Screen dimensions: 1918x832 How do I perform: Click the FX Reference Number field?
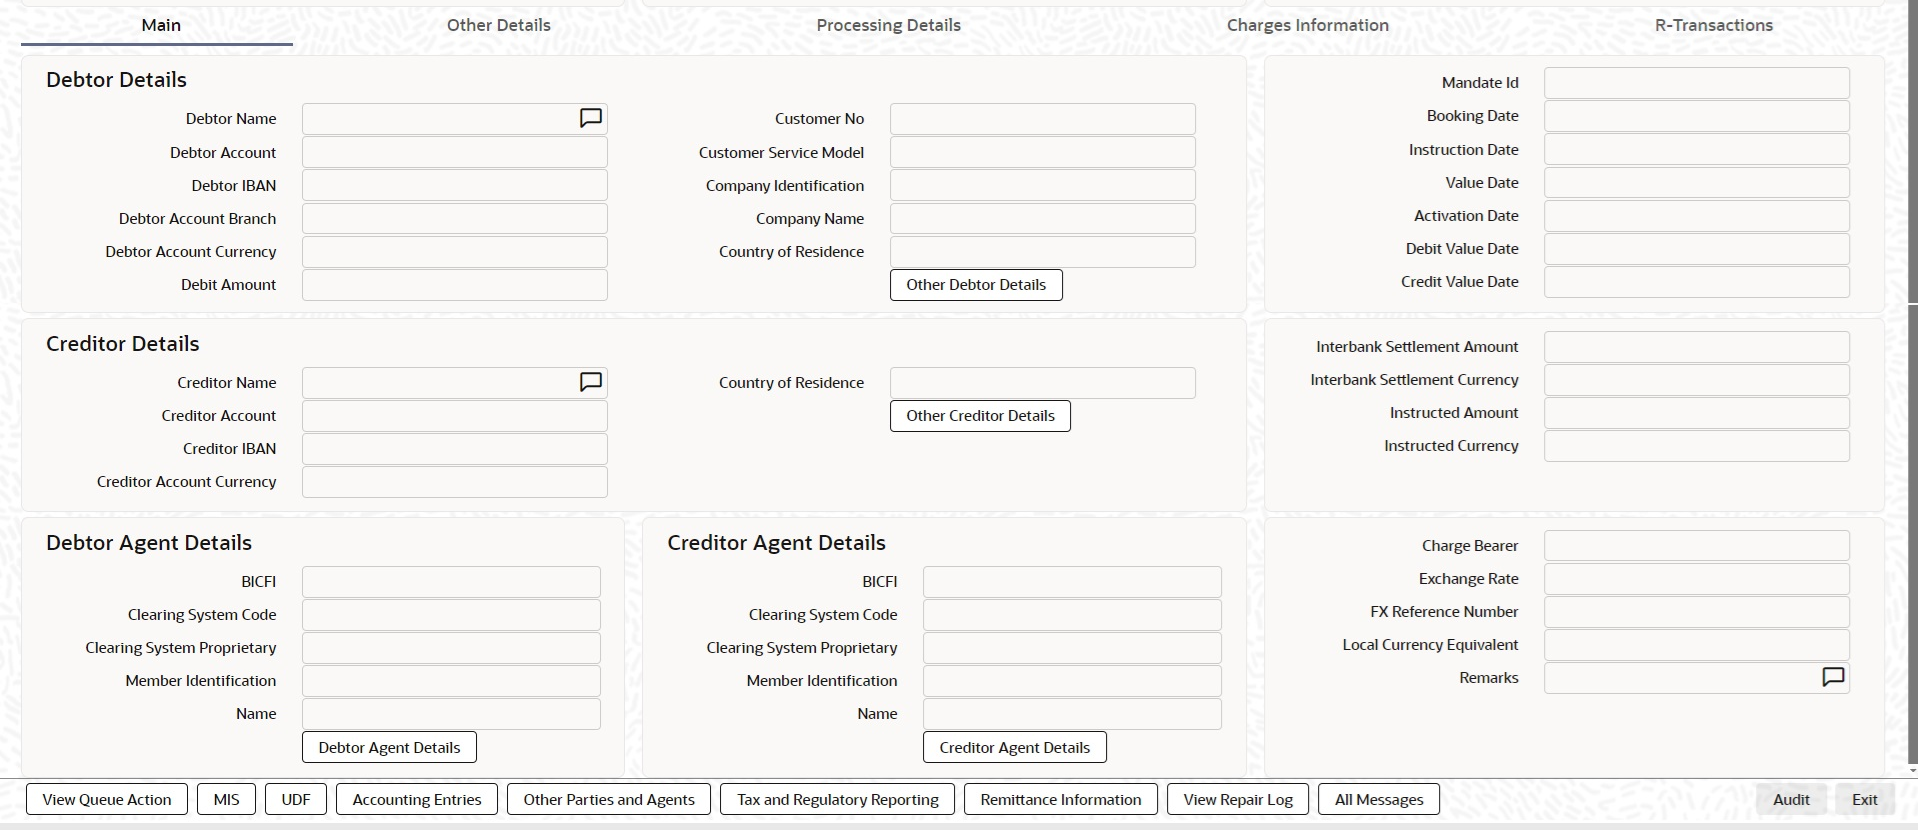(x=1697, y=612)
